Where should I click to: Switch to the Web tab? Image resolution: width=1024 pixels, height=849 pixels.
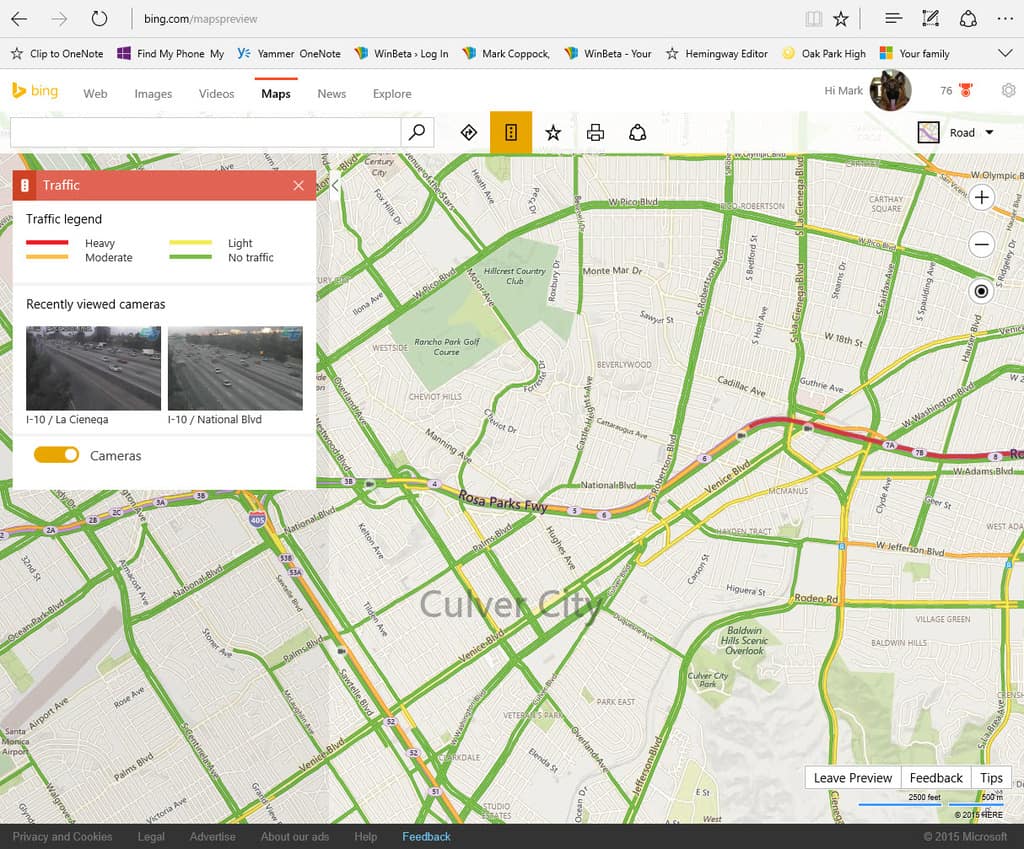click(95, 94)
